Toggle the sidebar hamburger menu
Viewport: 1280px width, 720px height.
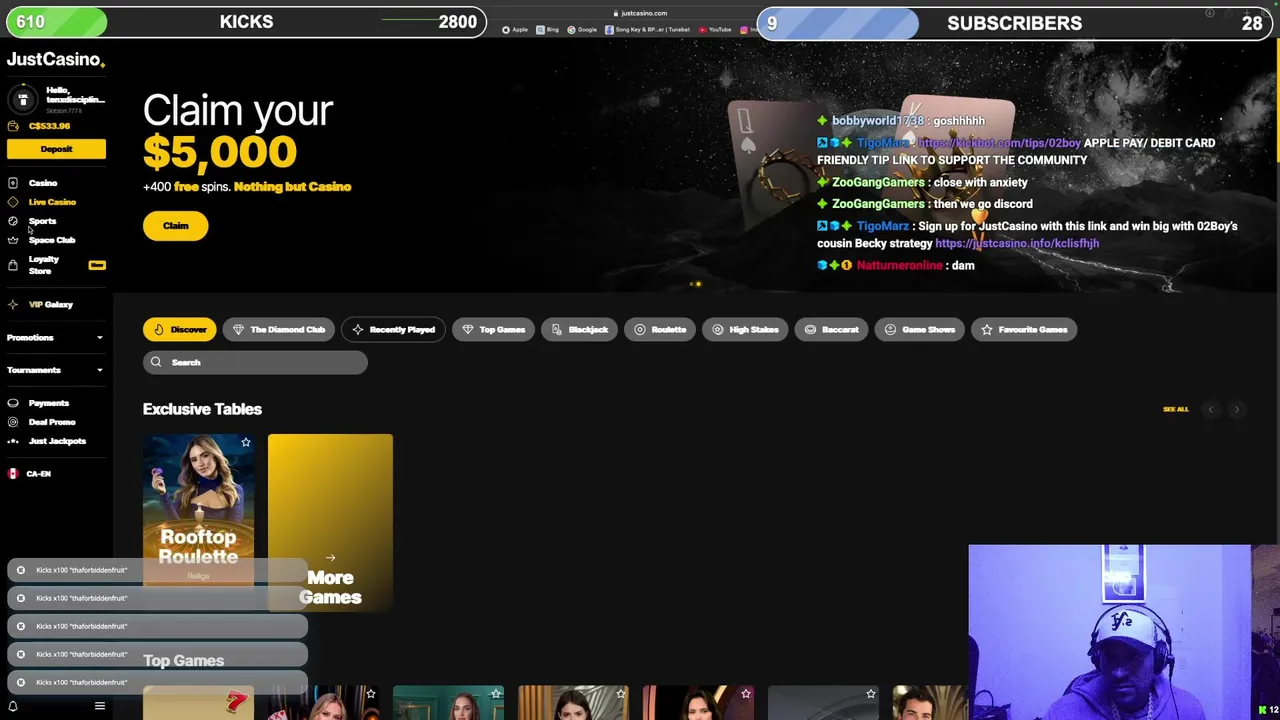pos(99,706)
